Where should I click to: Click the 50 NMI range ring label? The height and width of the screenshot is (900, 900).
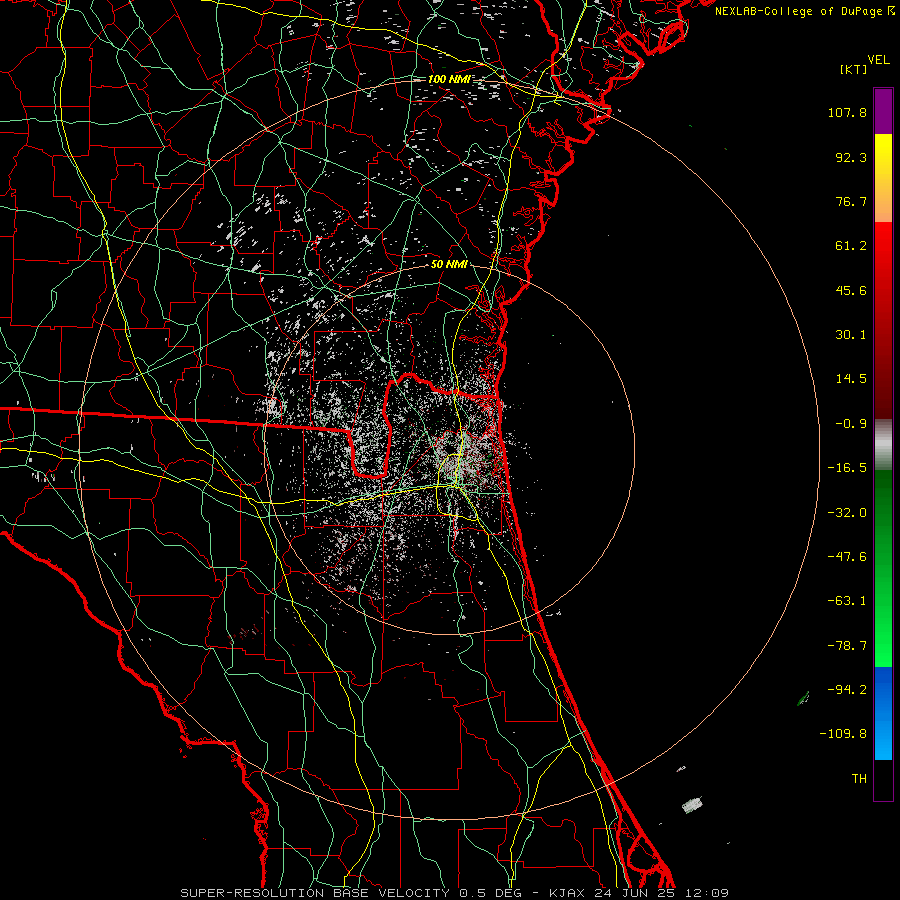click(x=449, y=265)
